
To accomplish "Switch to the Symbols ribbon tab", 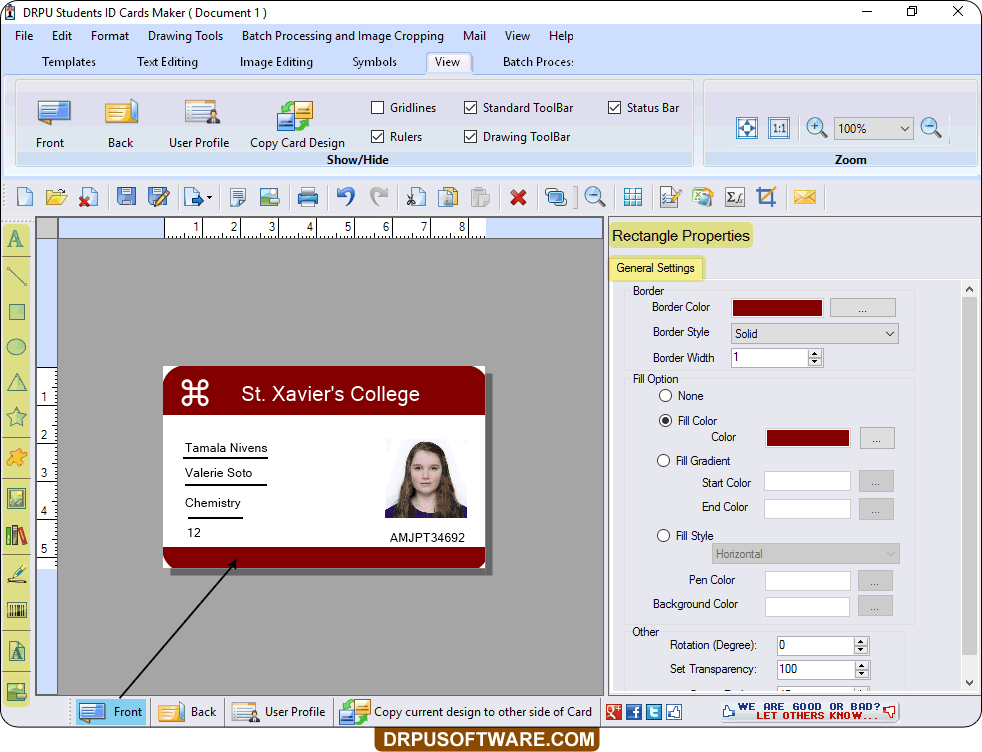I will tap(375, 62).
